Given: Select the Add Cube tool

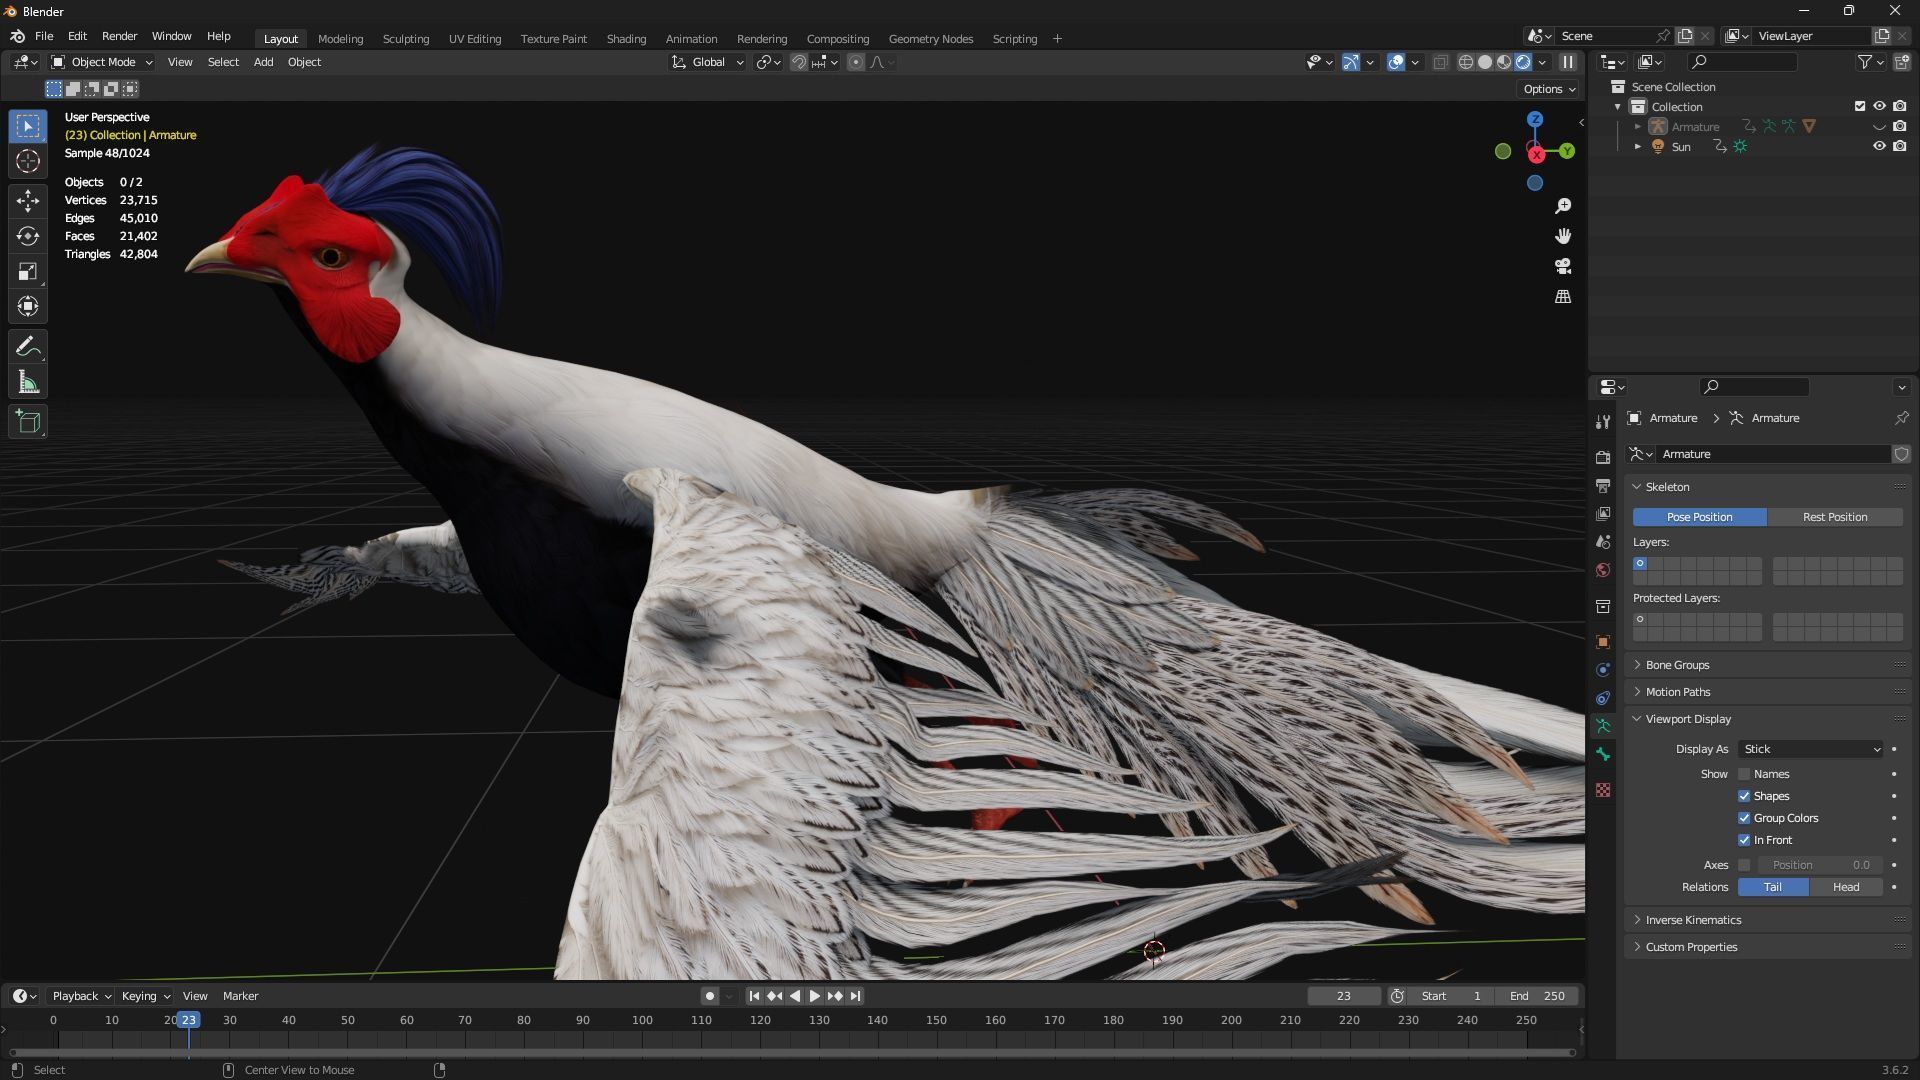Looking at the screenshot, I should click(x=28, y=422).
